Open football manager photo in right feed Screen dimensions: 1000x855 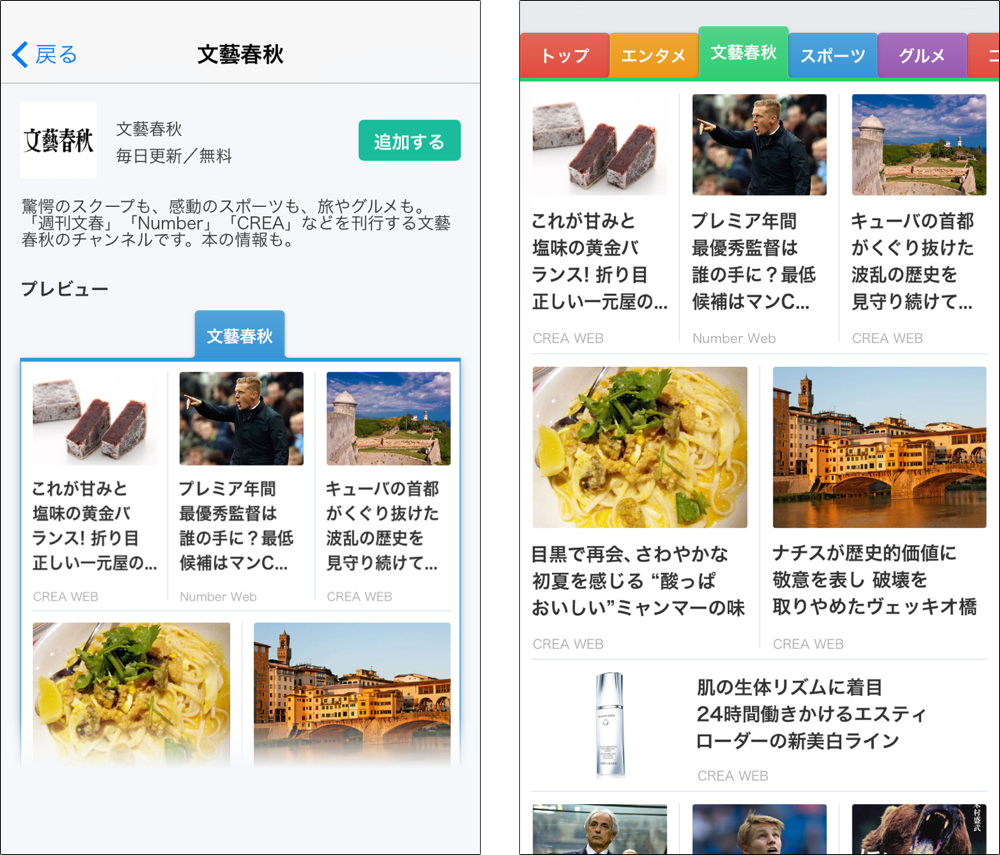760,145
